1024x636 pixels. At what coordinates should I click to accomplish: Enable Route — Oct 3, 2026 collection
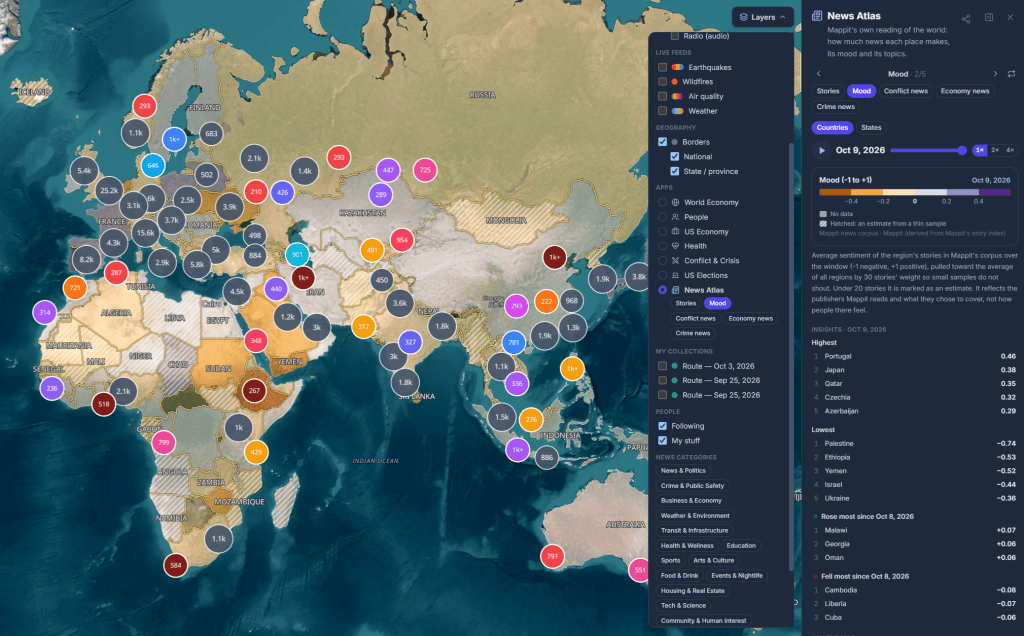click(x=662, y=366)
